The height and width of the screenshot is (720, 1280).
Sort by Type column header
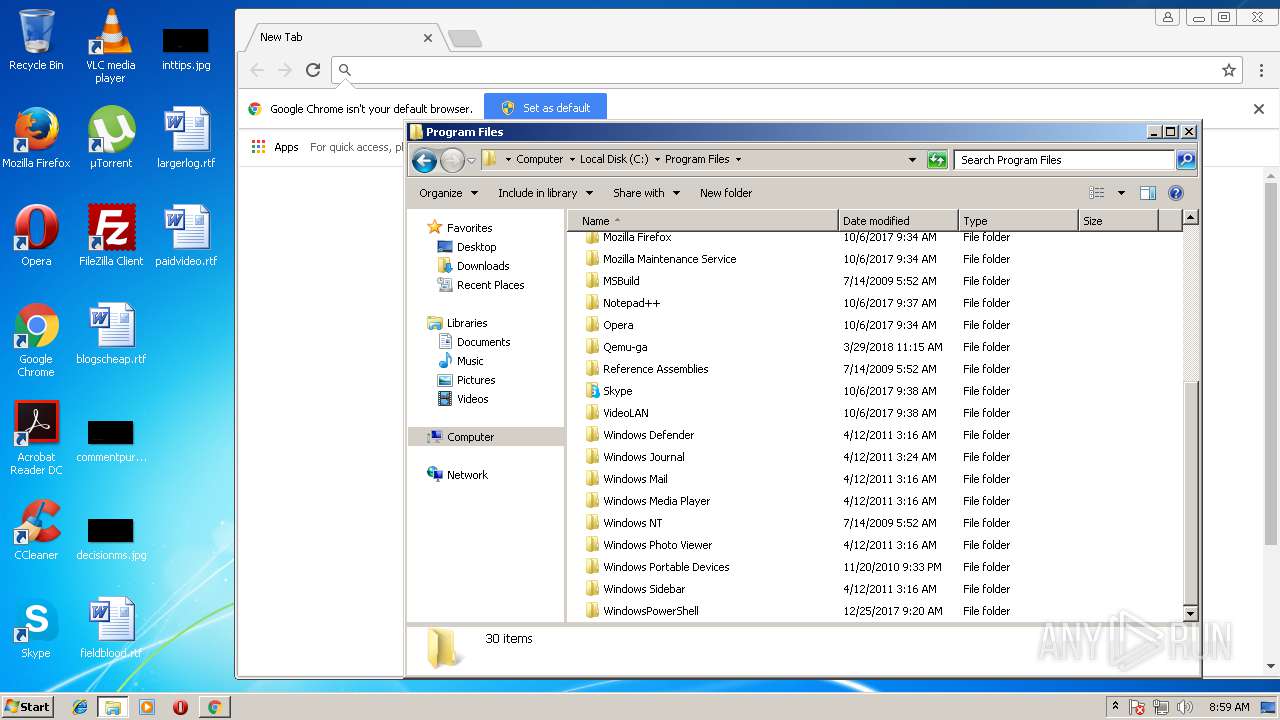pos(1018,221)
